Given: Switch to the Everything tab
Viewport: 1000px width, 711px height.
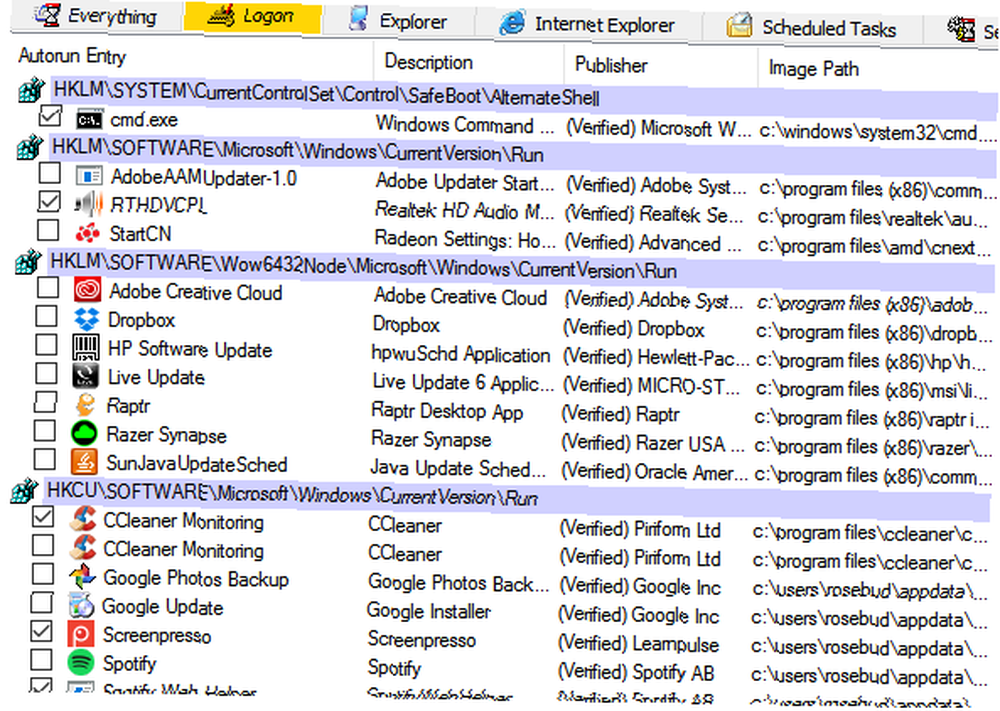Looking at the screenshot, I should coord(96,15).
